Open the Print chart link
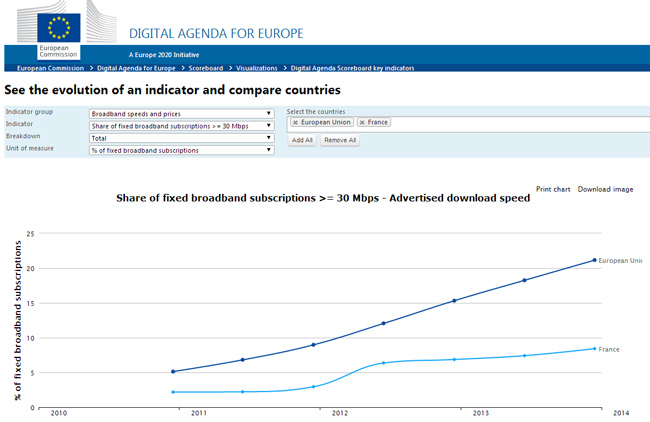Viewport: 650px width, 422px height. pyautogui.click(x=553, y=189)
